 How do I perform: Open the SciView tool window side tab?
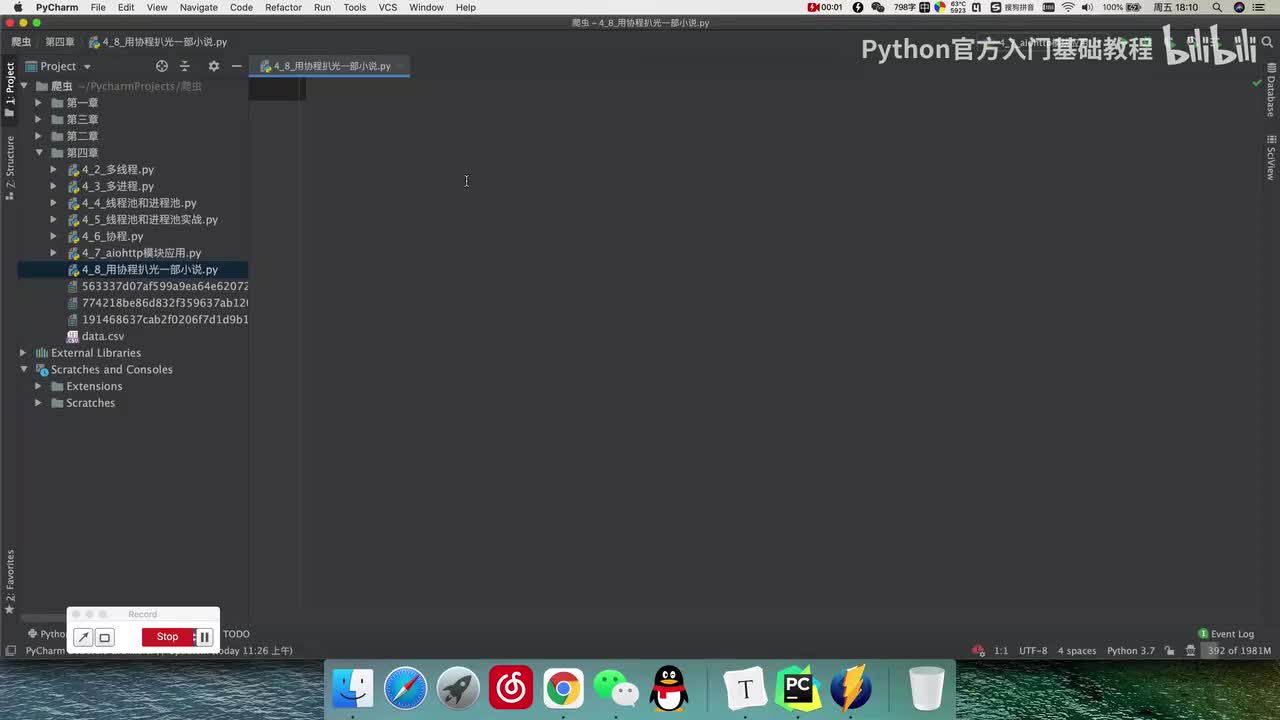pos(1271,157)
